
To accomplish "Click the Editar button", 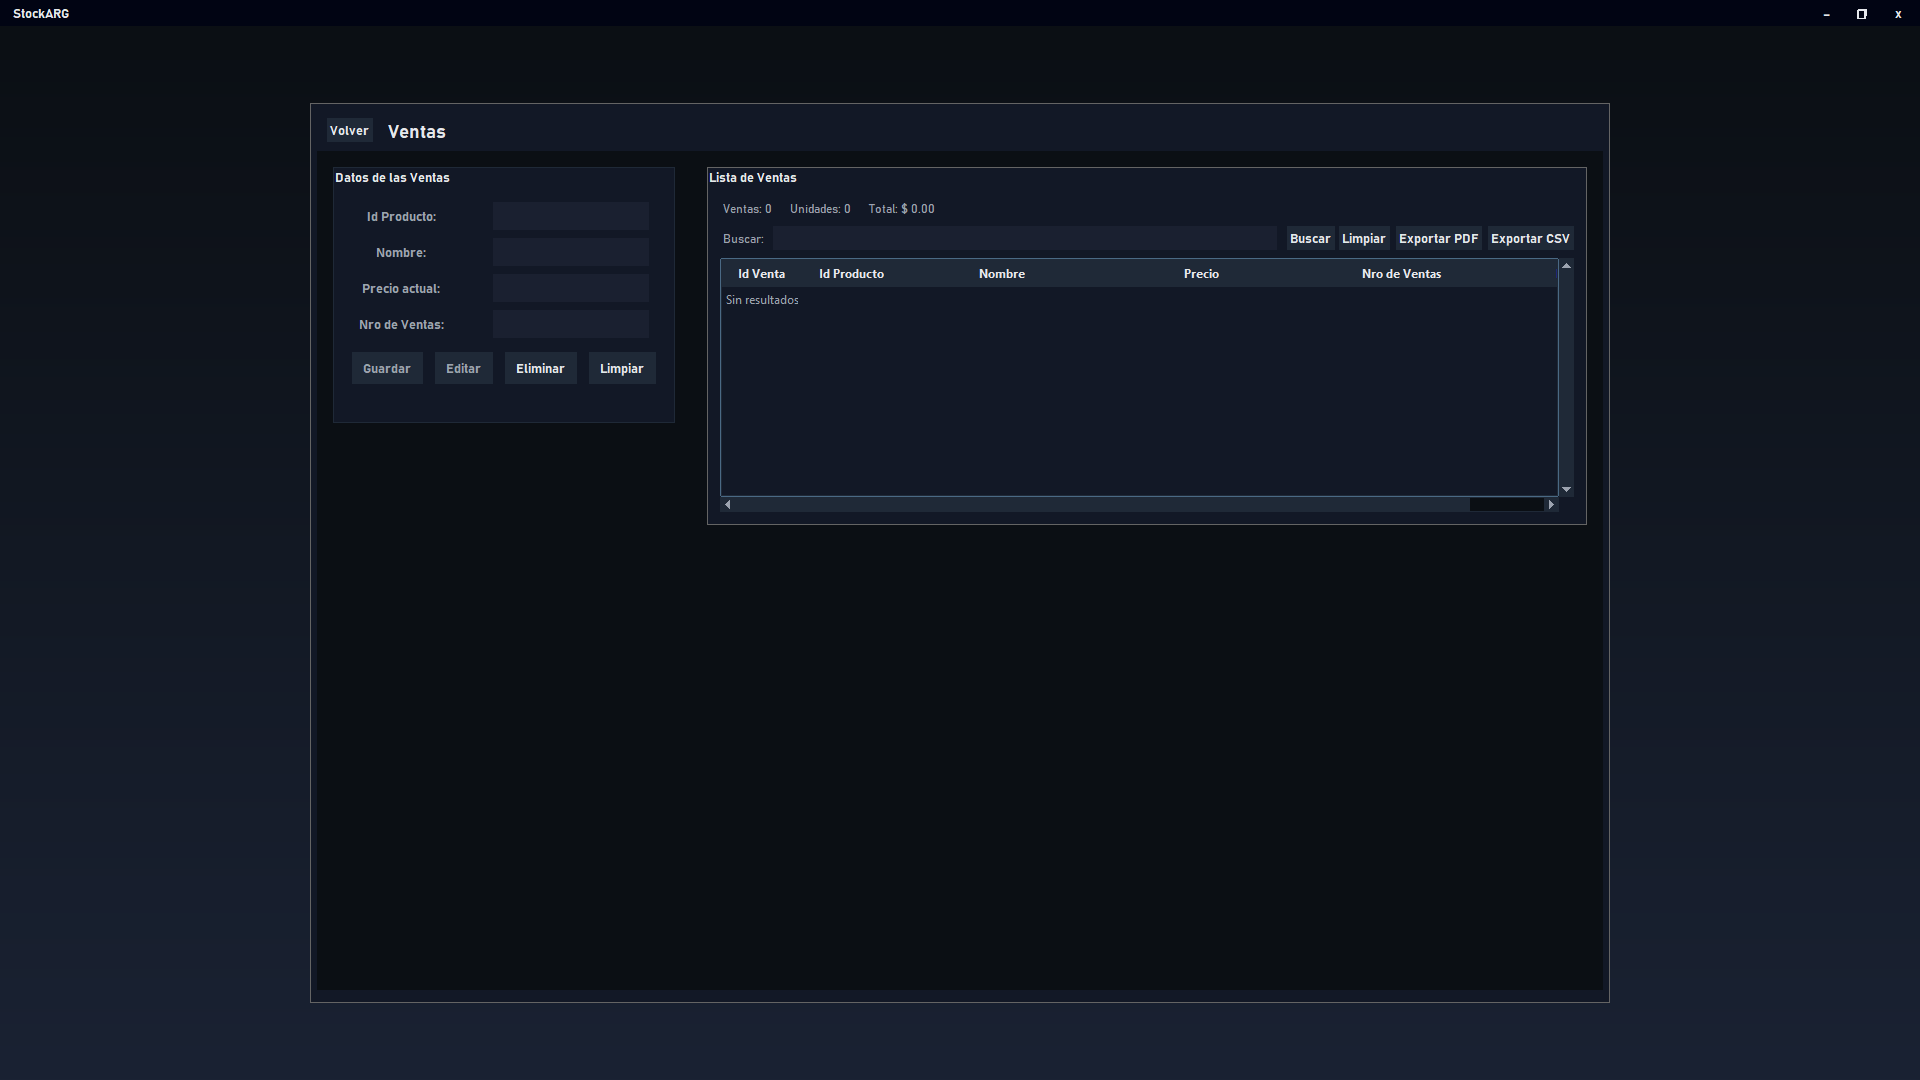I will point(463,369).
